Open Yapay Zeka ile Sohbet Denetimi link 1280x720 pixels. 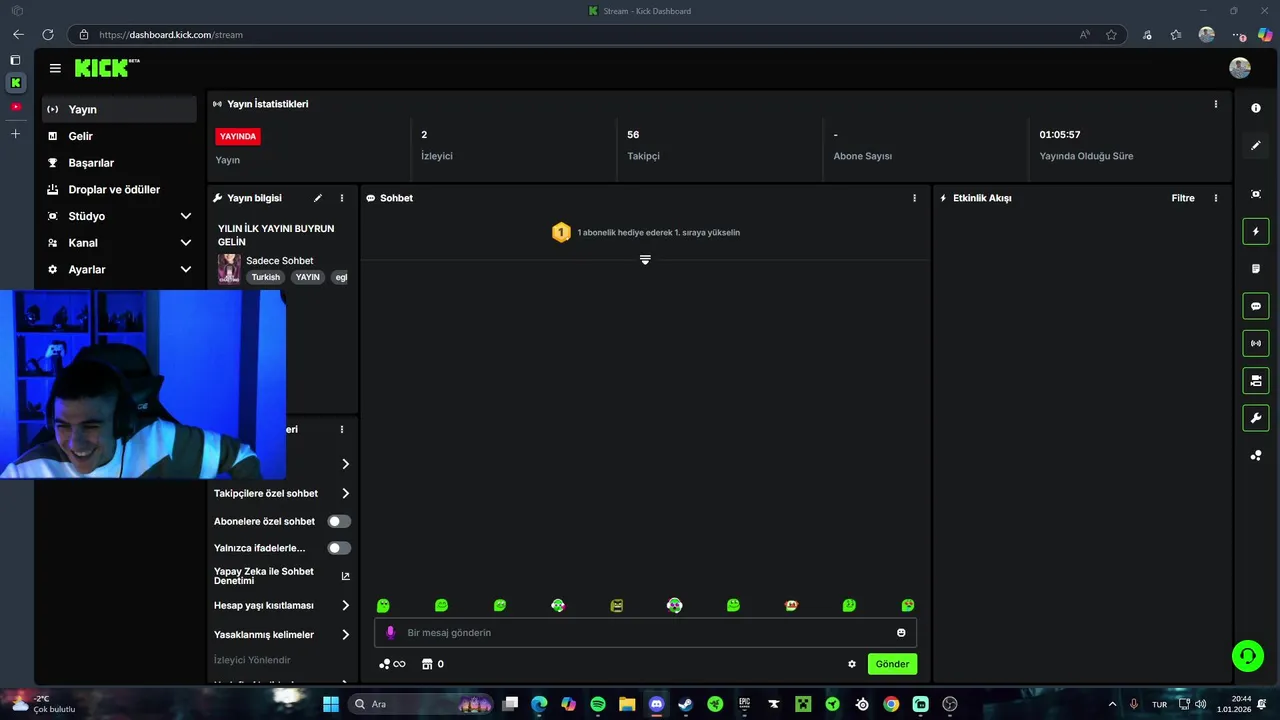tap(281, 576)
